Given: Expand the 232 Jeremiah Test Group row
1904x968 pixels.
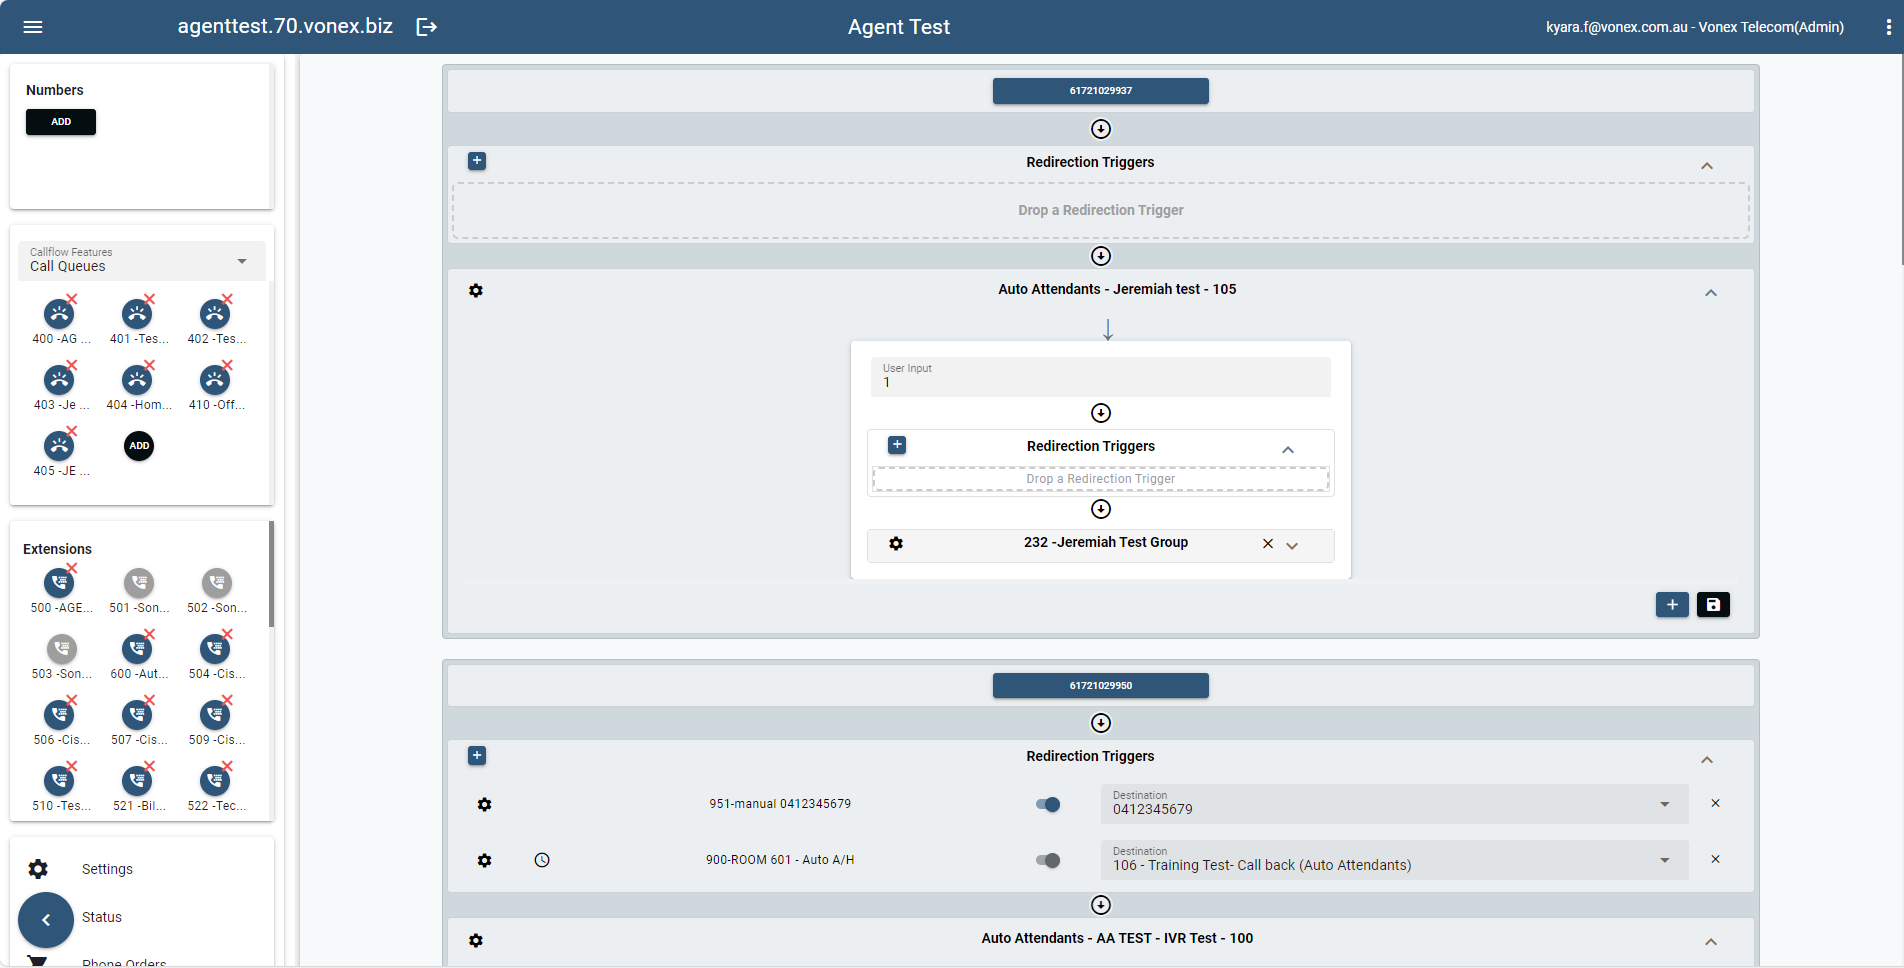Looking at the screenshot, I should 1292,545.
